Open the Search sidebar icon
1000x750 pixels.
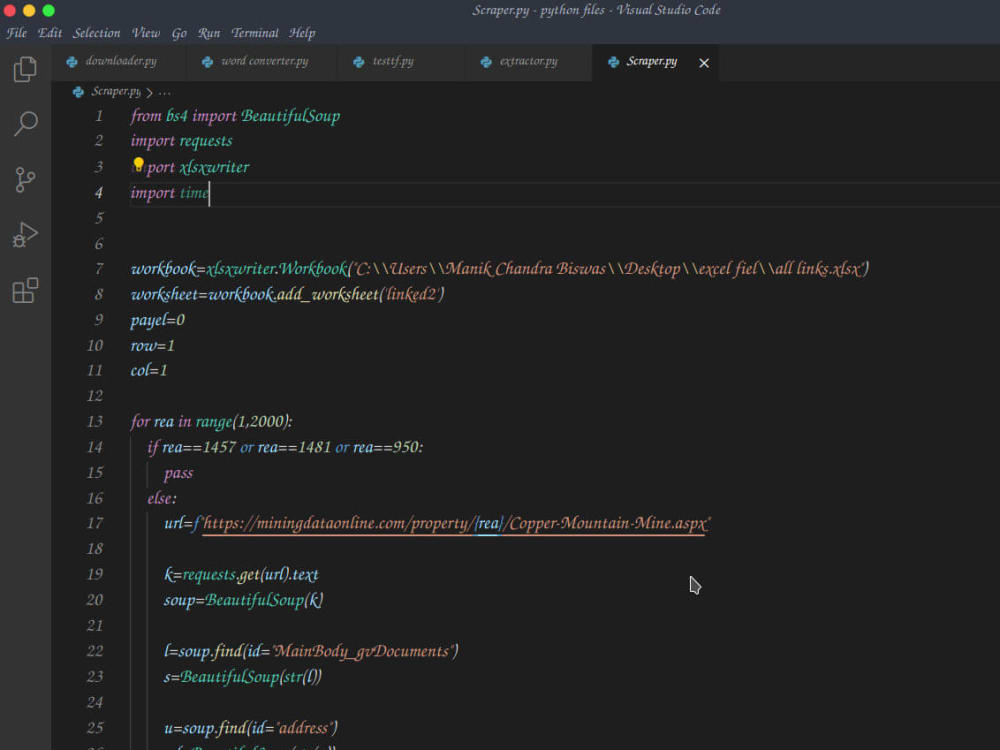click(25, 123)
